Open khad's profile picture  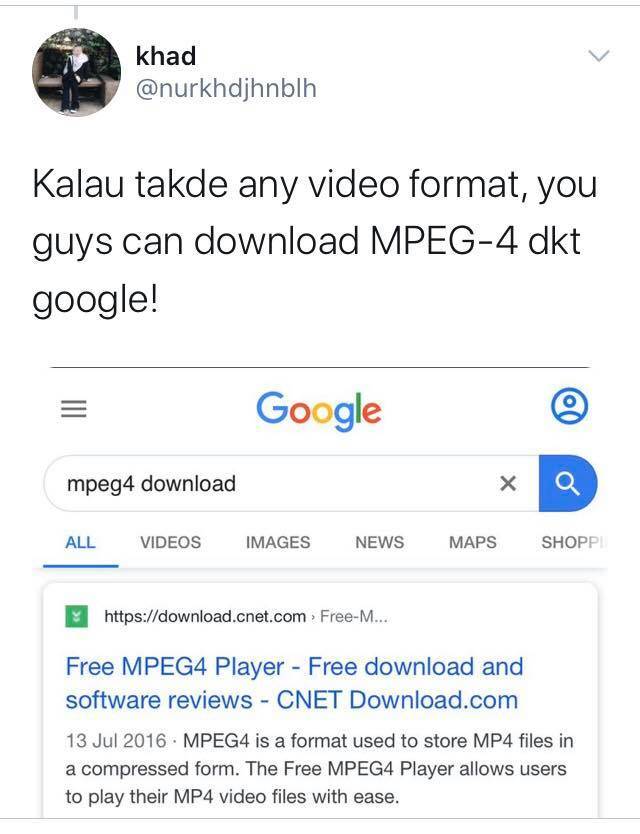[x=77, y=72]
